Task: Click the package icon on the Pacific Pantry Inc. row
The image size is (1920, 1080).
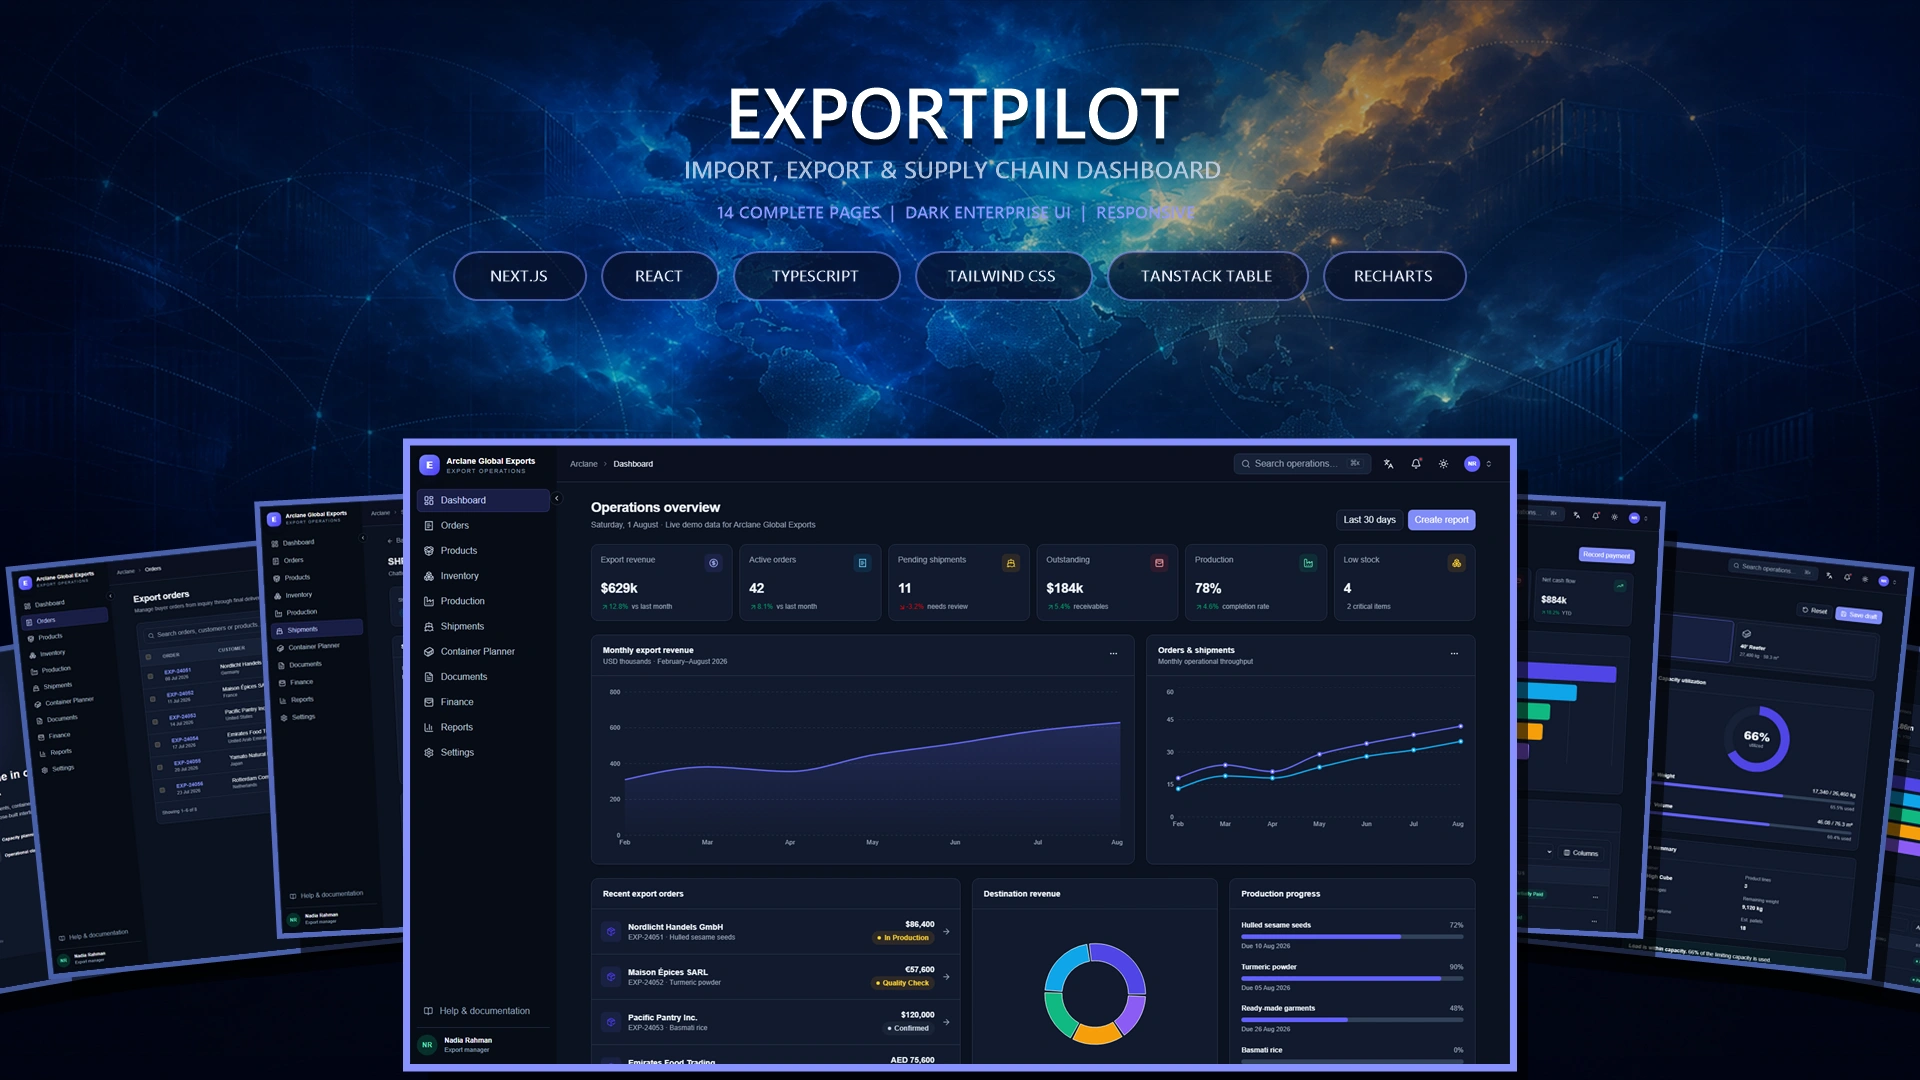Action: 611,1022
